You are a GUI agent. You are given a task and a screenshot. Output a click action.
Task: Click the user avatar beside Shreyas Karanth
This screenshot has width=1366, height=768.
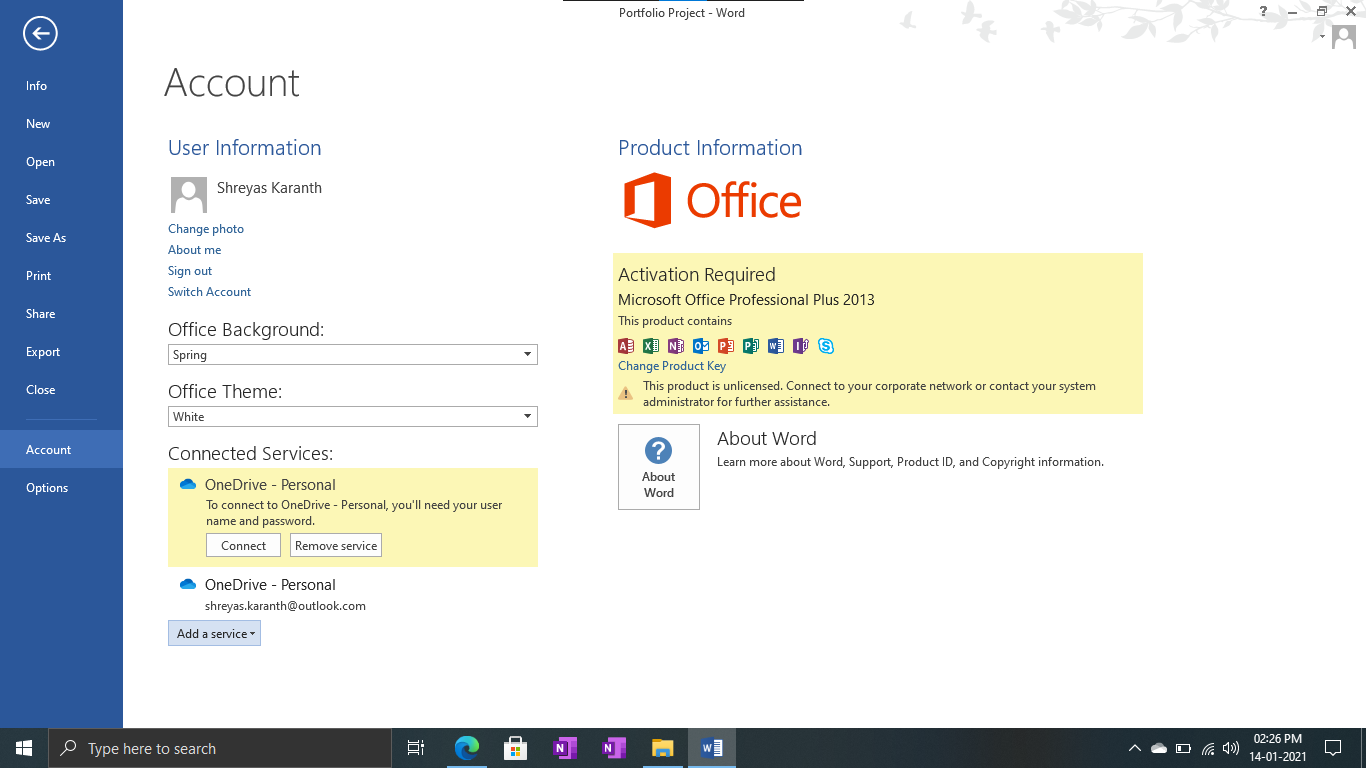point(189,195)
